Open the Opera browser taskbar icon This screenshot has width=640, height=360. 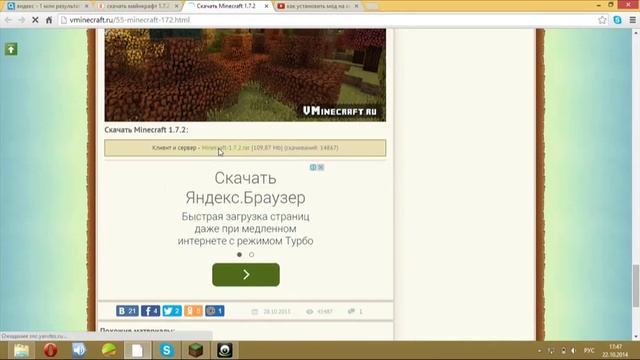(x=51, y=350)
